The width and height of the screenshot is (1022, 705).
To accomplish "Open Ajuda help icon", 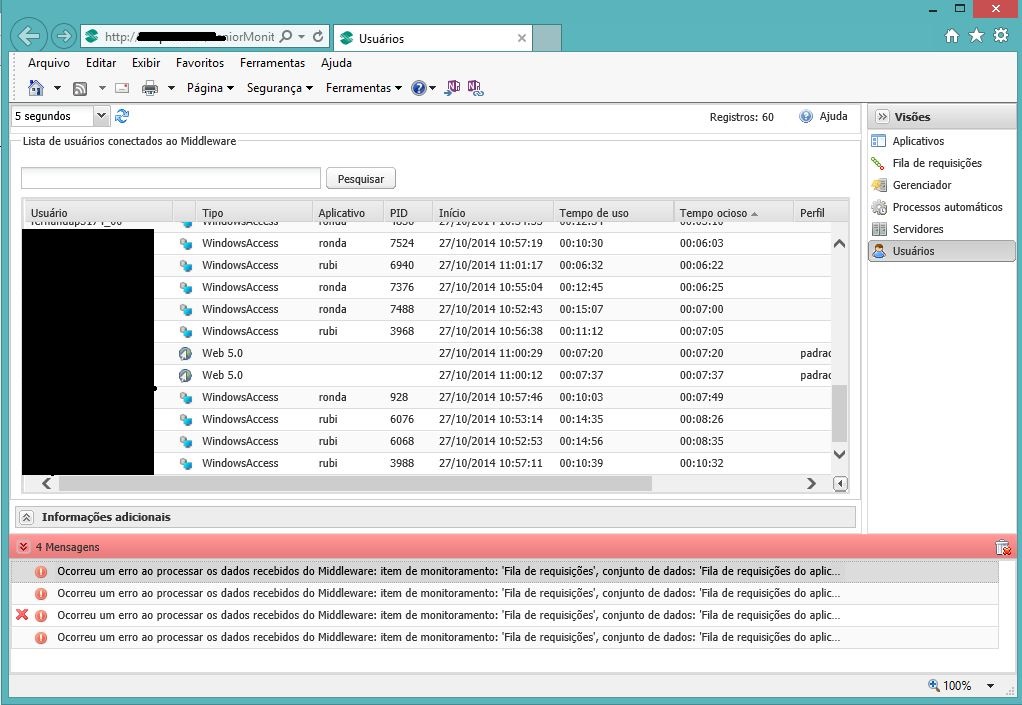I will pyautogui.click(x=806, y=117).
